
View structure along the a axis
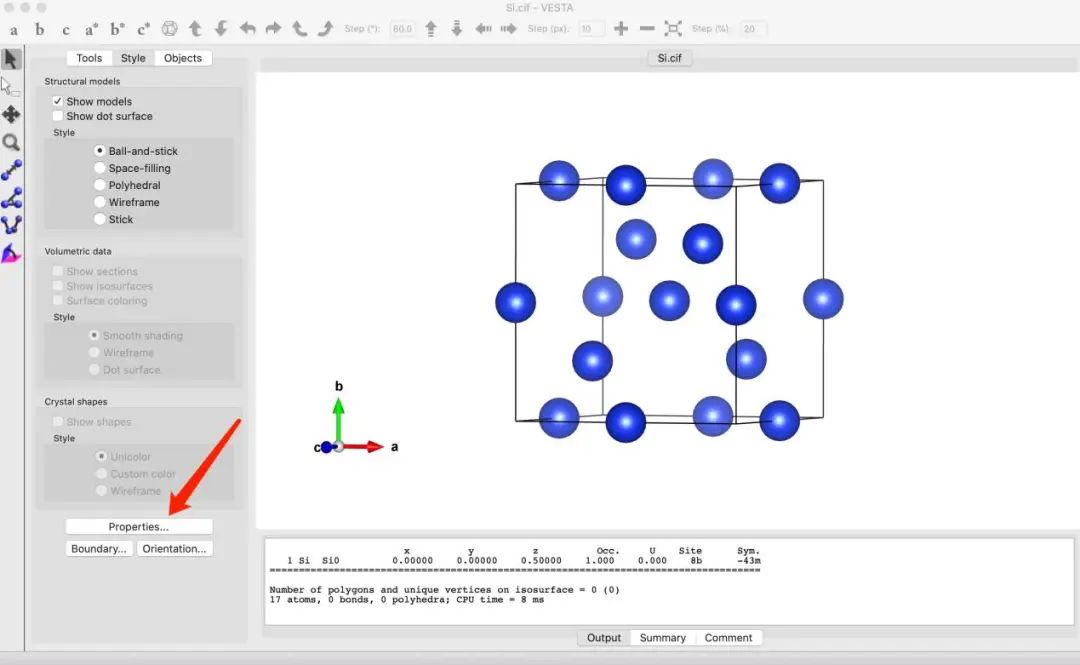[x=14, y=29]
